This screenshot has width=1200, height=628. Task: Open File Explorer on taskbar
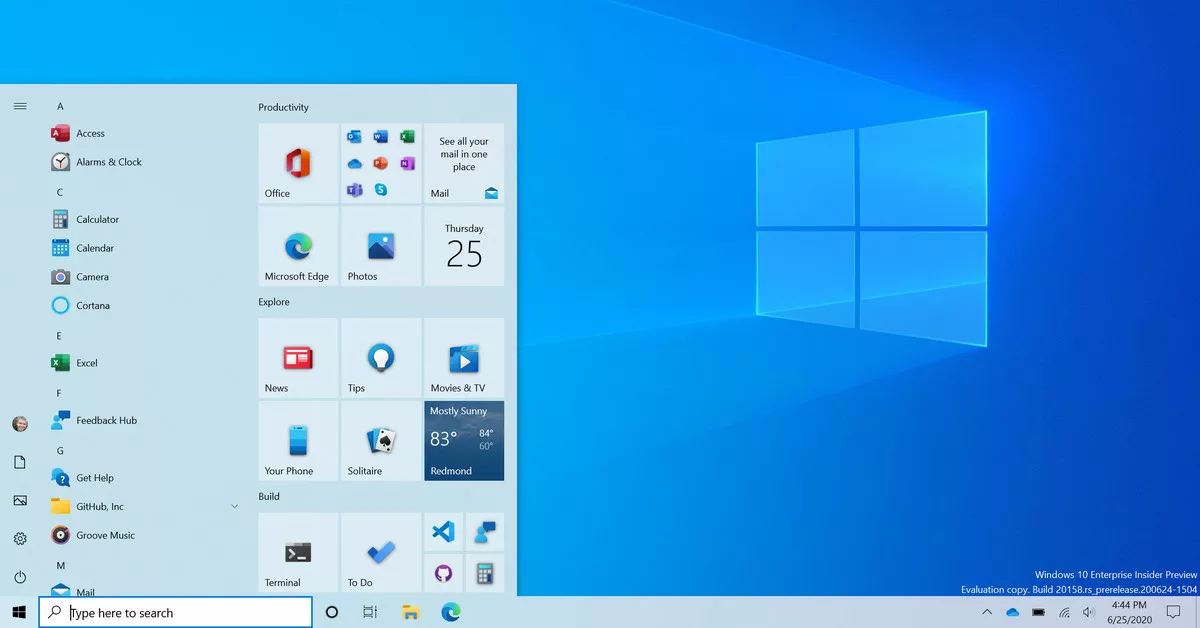pos(410,612)
